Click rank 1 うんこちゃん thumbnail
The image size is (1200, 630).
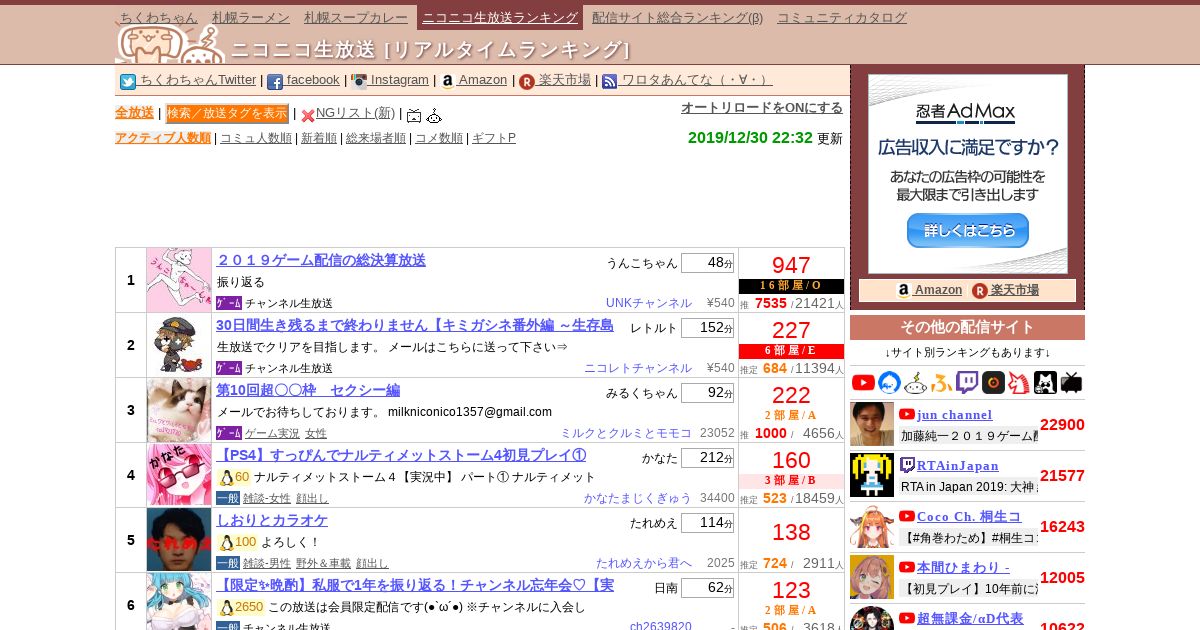[179, 280]
